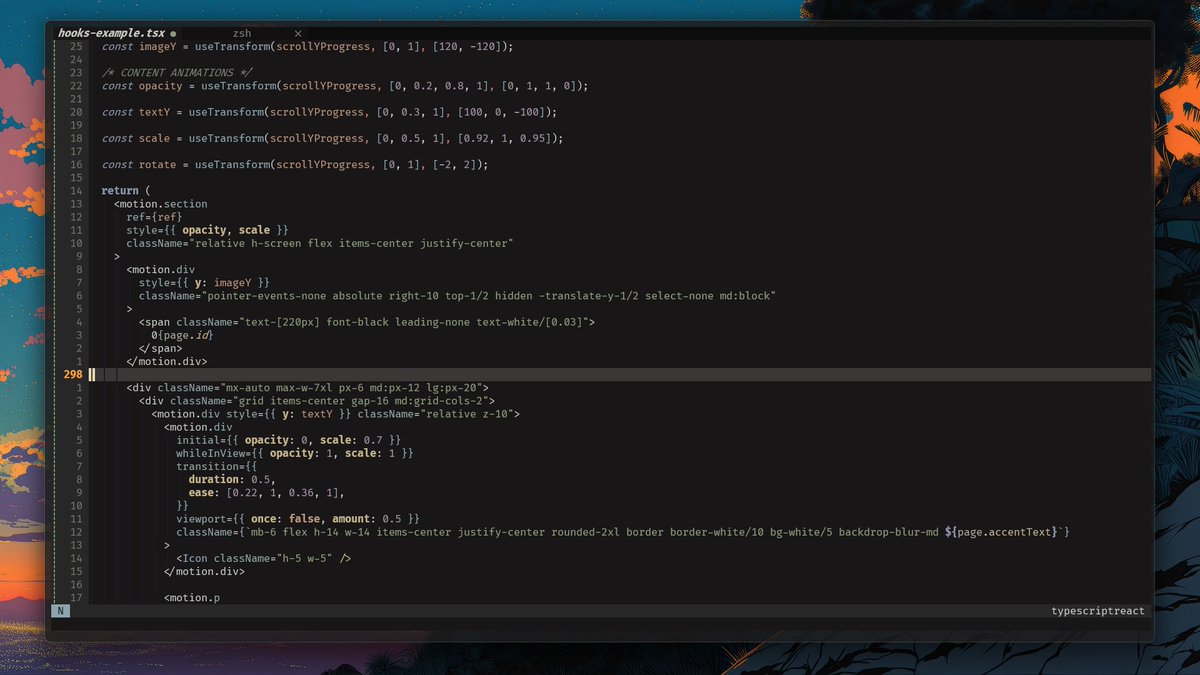Click the N mode indicator in statusline
The width and height of the screenshot is (1200, 675).
(x=60, y=610)
